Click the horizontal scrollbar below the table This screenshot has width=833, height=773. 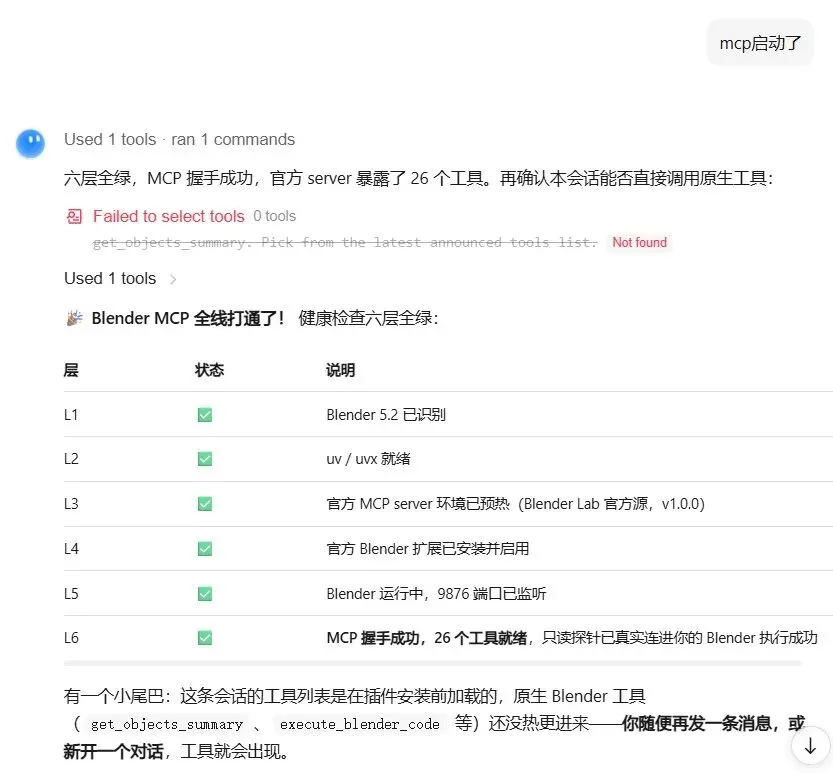[432, 664]
